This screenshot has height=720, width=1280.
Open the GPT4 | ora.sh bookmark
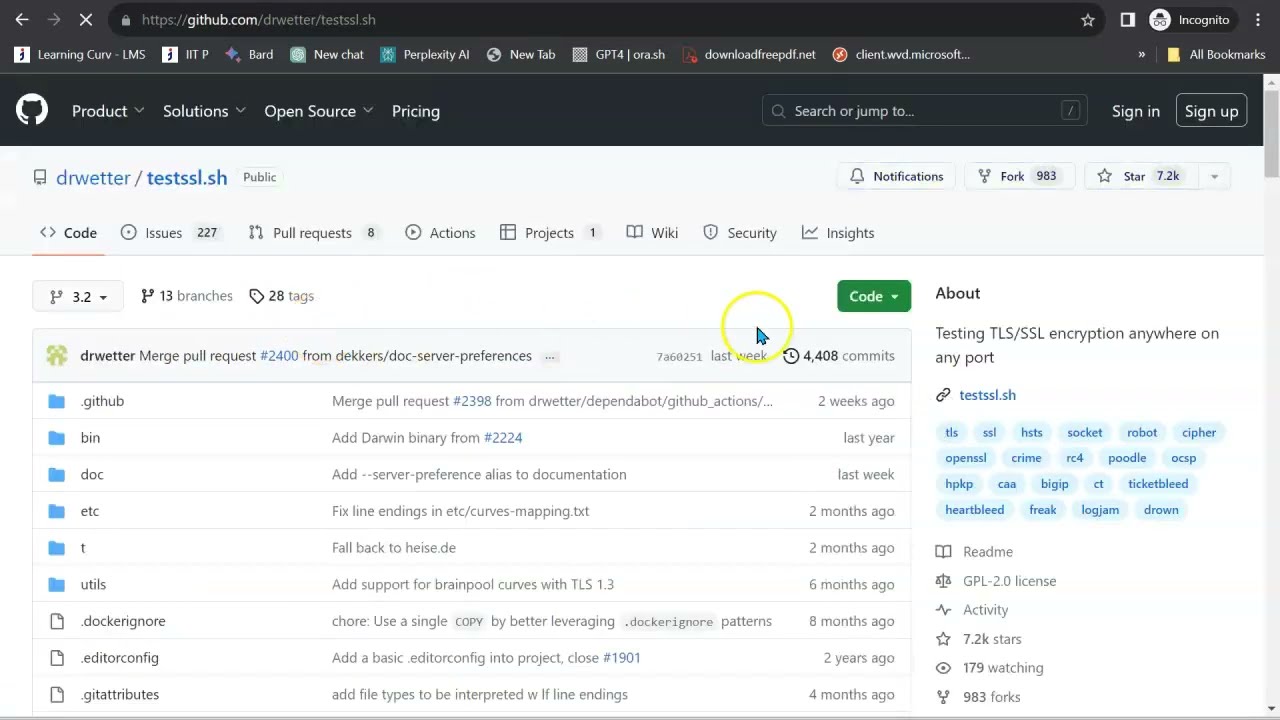pos(619,55)
